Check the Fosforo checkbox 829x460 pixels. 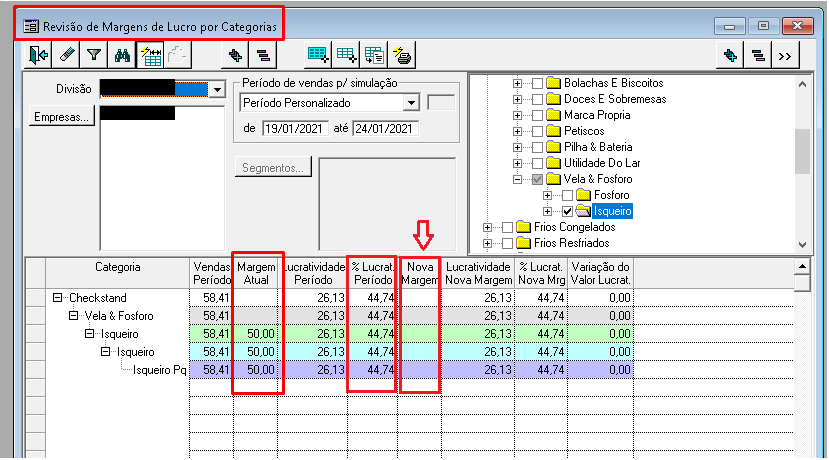pyautogui.click(x=567, y=196)
